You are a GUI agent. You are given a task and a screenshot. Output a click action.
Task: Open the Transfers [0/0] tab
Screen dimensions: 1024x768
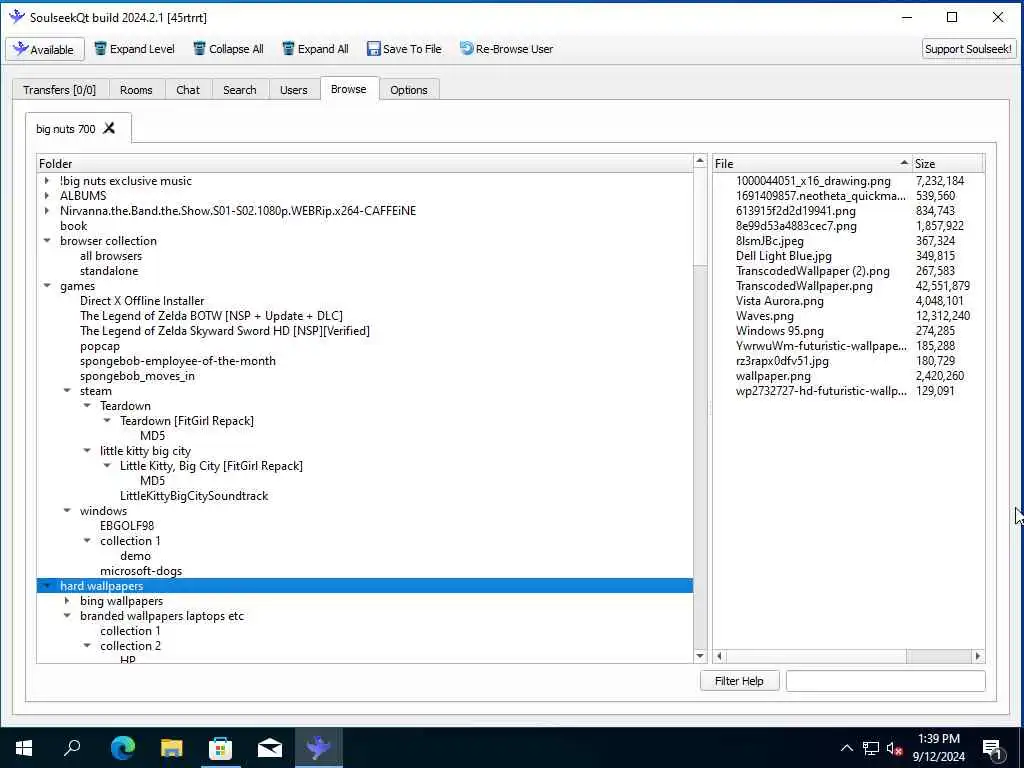click(59, 89)
